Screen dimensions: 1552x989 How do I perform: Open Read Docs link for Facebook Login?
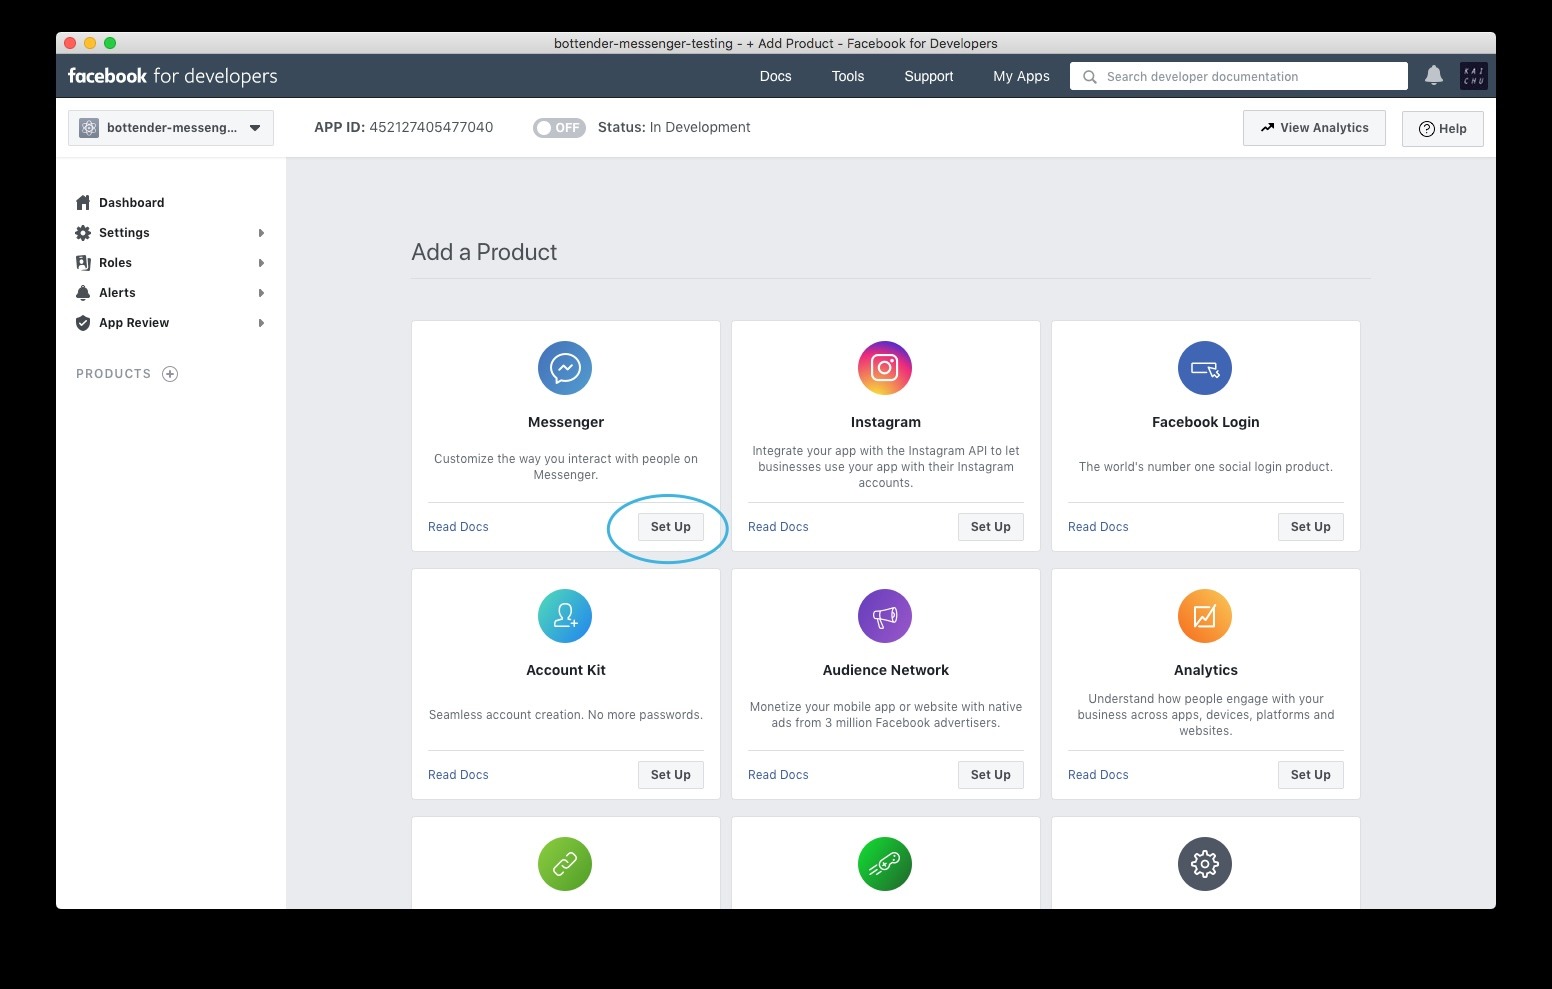[x=1098, y=527]
